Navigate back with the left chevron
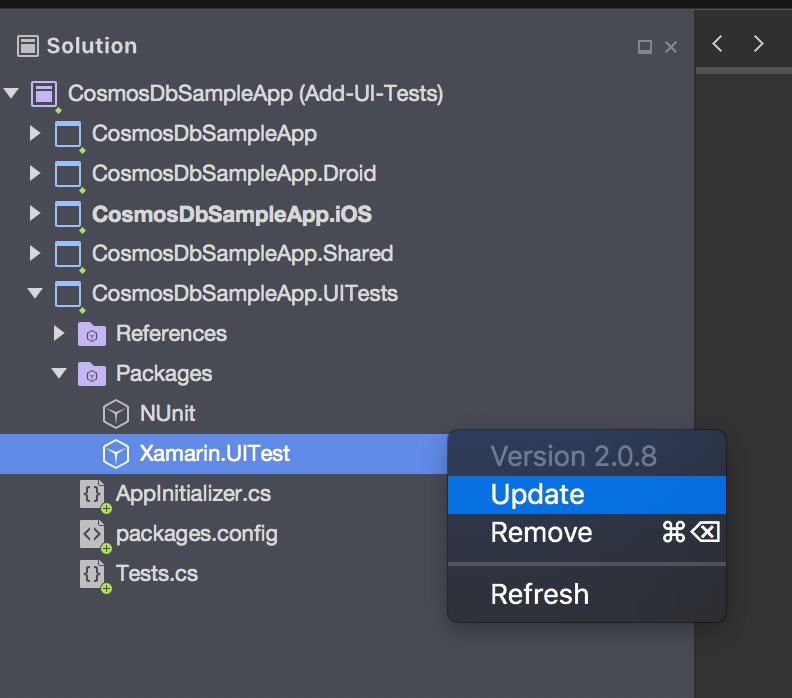The height and width of the screenshot is (698, 792). pos(717,43)
